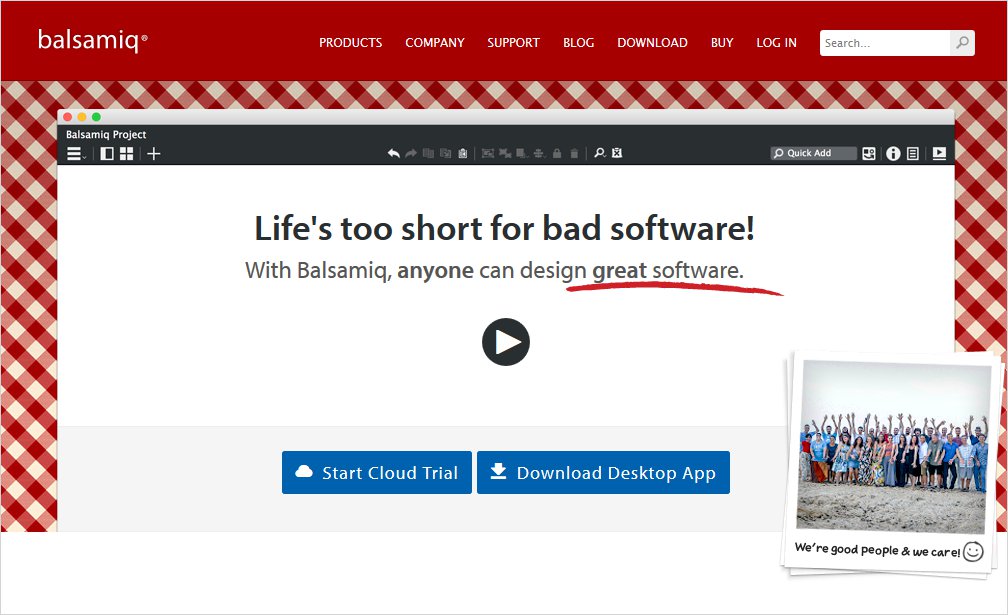Click the search magnifier icon in header

pyautogui.click(x=962, y=43)
